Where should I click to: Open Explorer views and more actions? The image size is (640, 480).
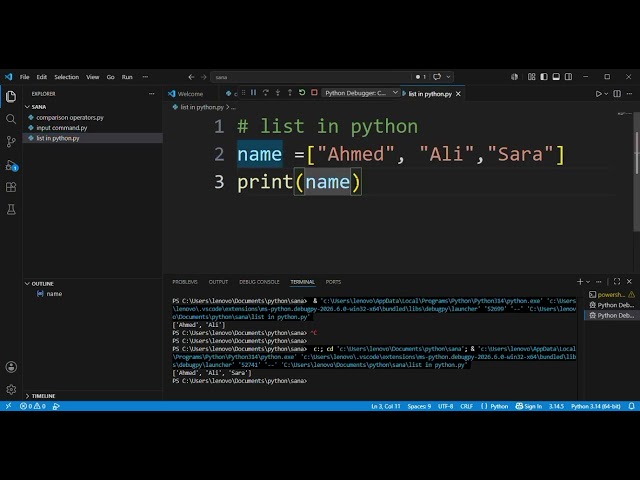pos(152,94)
